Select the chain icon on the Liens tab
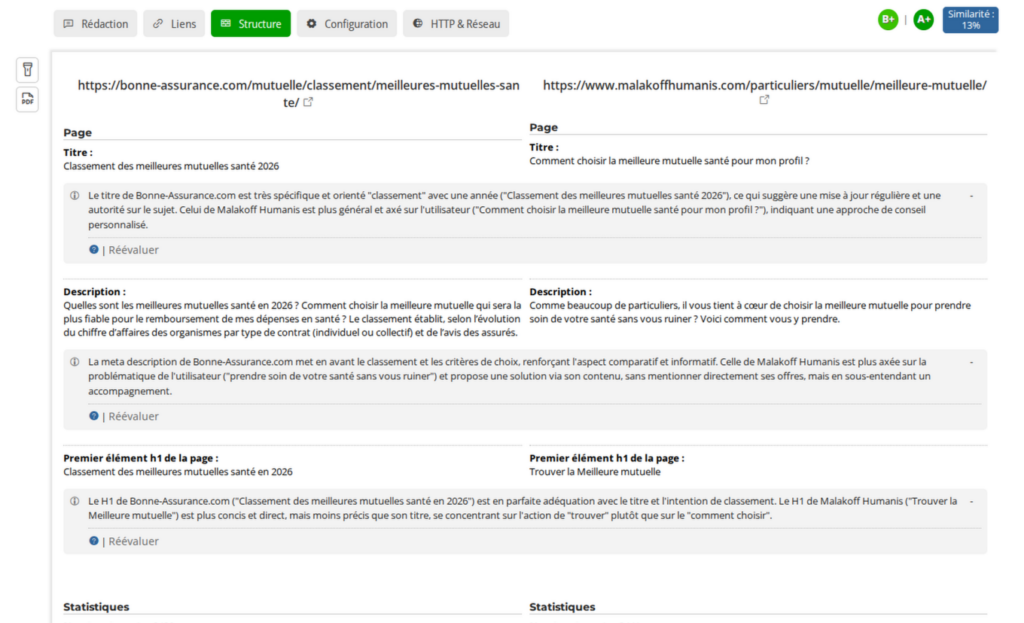 tap(157, 23)
